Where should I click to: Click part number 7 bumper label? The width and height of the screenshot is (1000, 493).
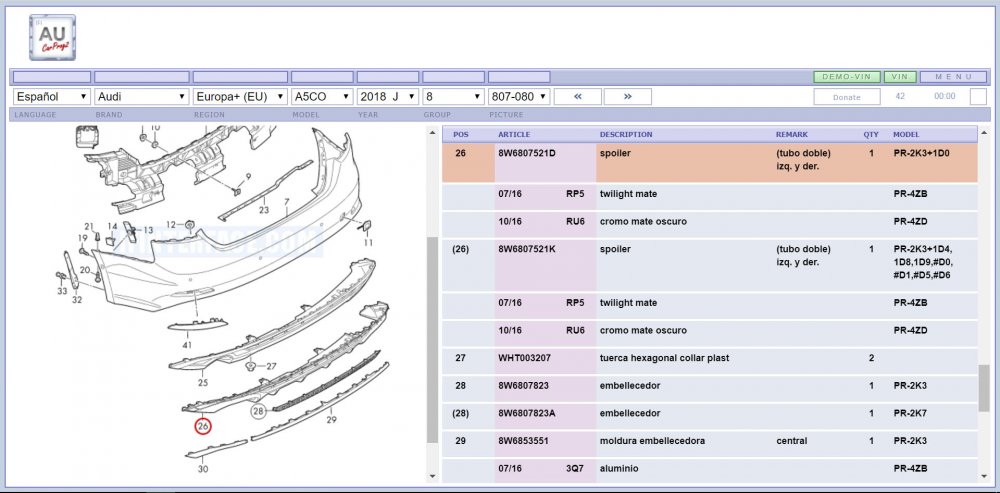click(287, 202)
